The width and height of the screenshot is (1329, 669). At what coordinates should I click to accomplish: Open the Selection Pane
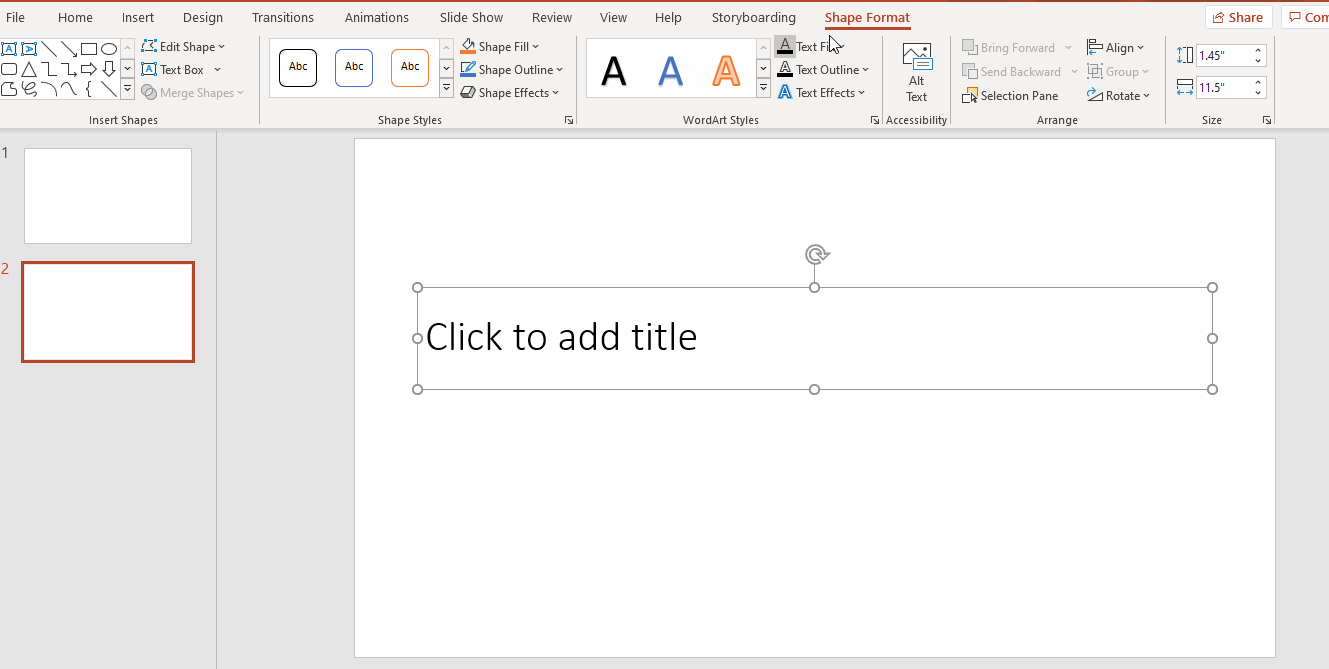click(1011, 95)
